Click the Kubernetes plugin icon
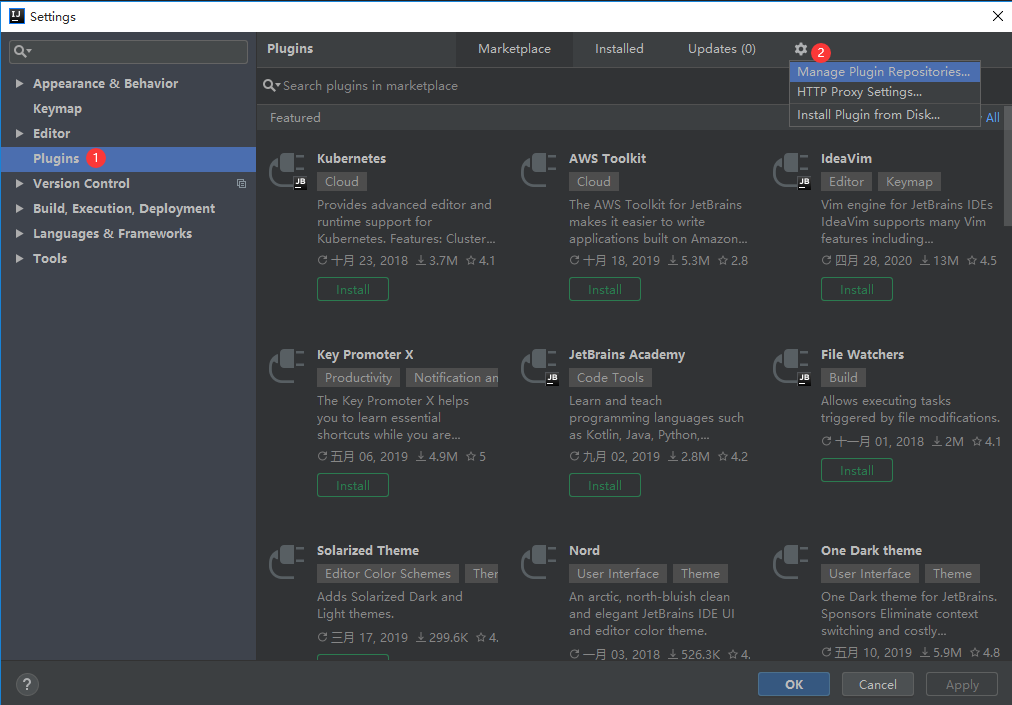 (x=287, y=171)
